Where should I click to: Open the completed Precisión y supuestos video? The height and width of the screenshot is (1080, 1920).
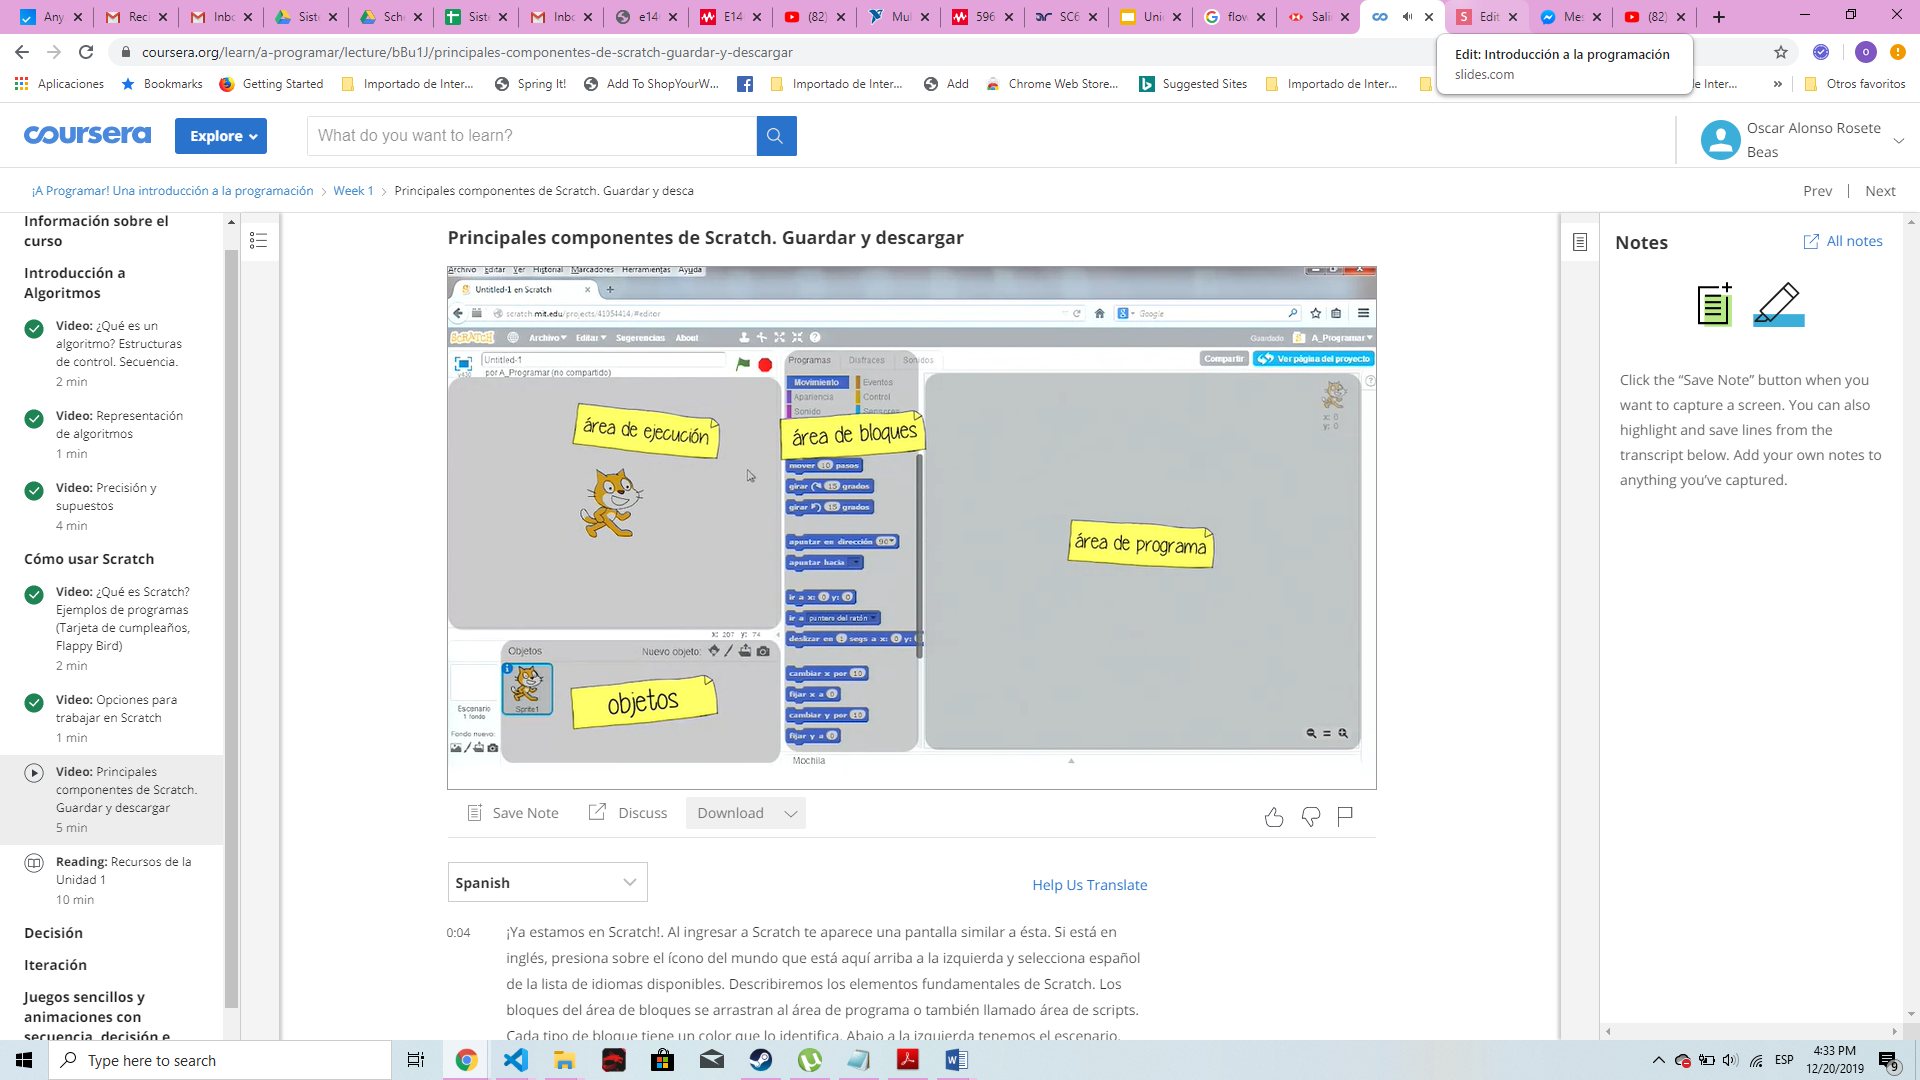click(x=105, y=497)
